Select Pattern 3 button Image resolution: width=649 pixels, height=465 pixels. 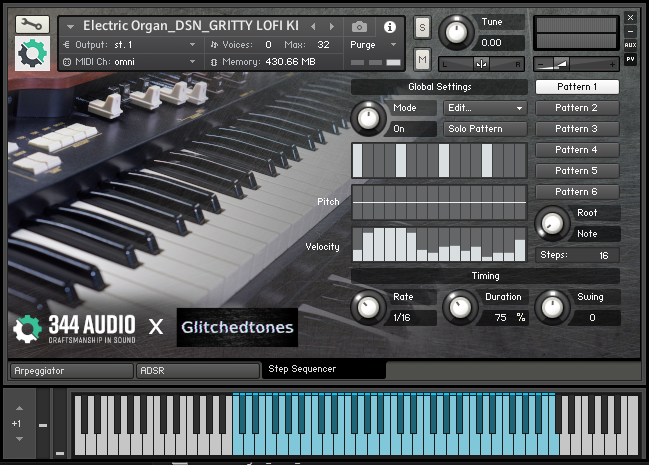(576, 129)
